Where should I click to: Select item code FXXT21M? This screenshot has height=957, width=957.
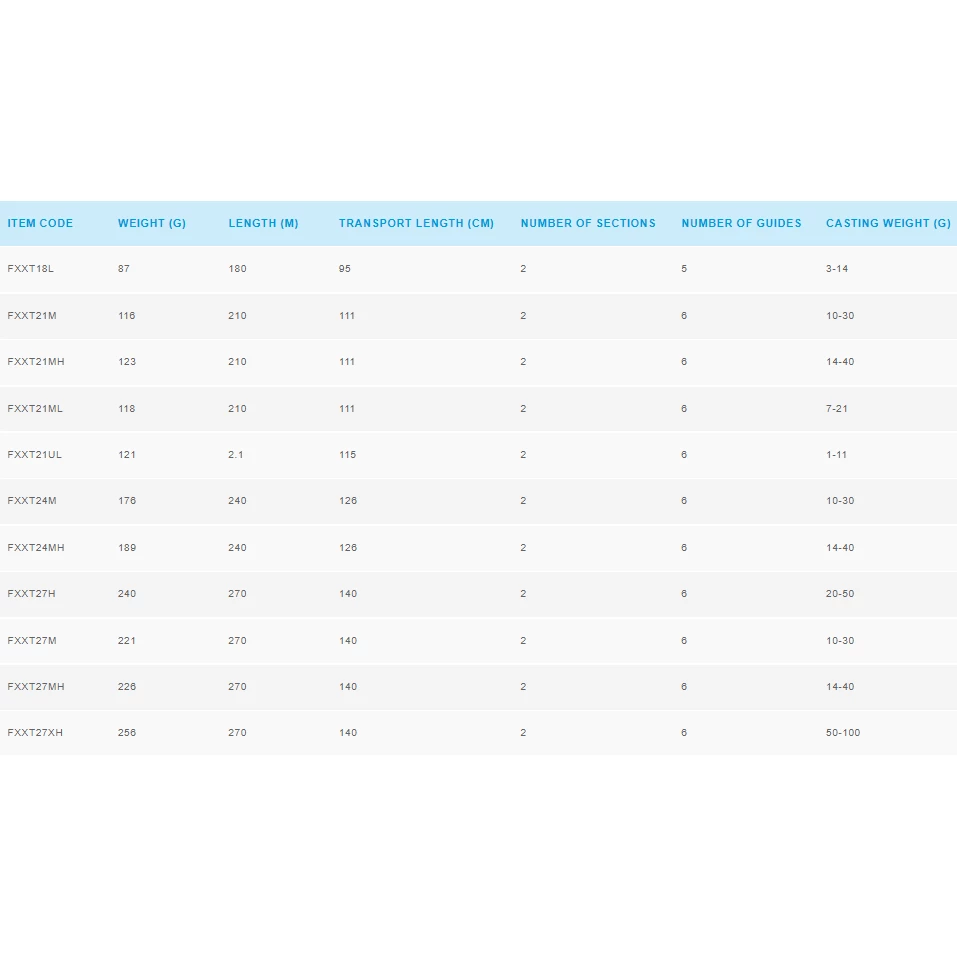coord(32,316)
